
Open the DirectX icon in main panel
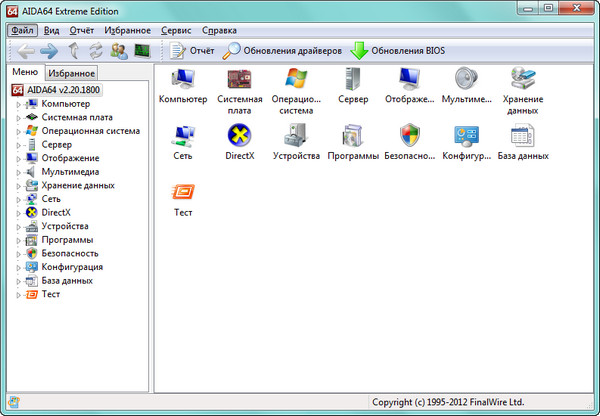click(x=240, y=137)
